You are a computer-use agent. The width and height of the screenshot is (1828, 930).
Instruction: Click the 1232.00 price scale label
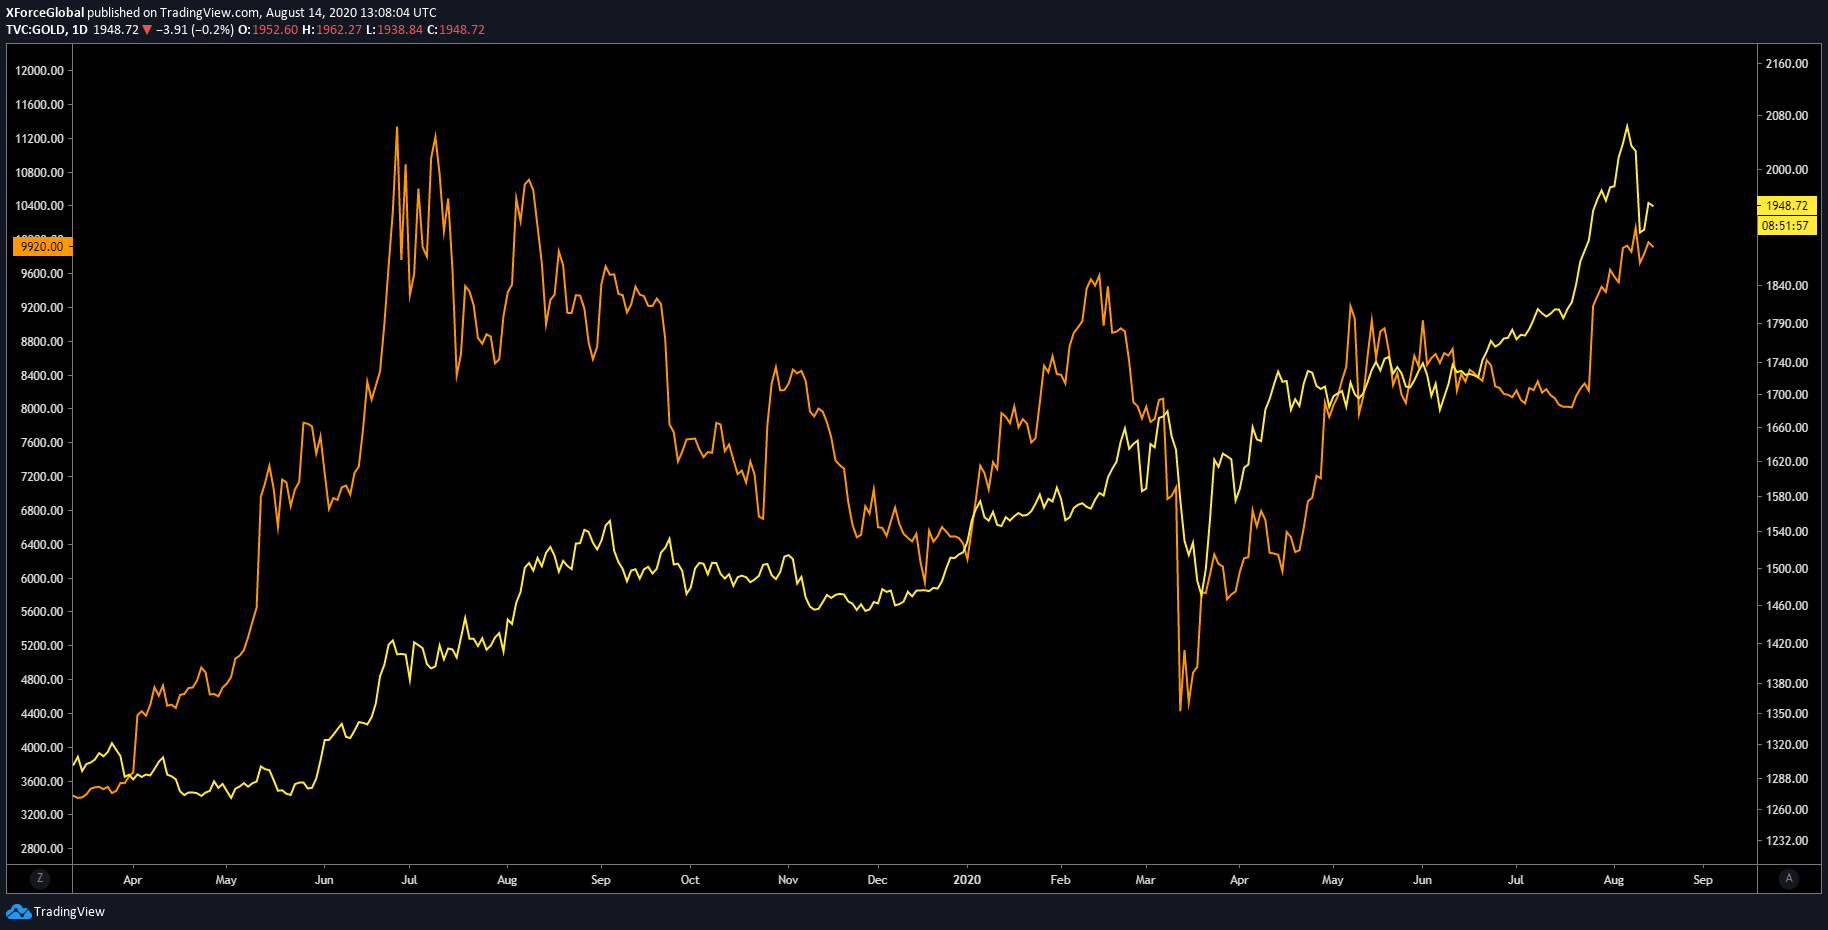click(x=1787, y=841)
